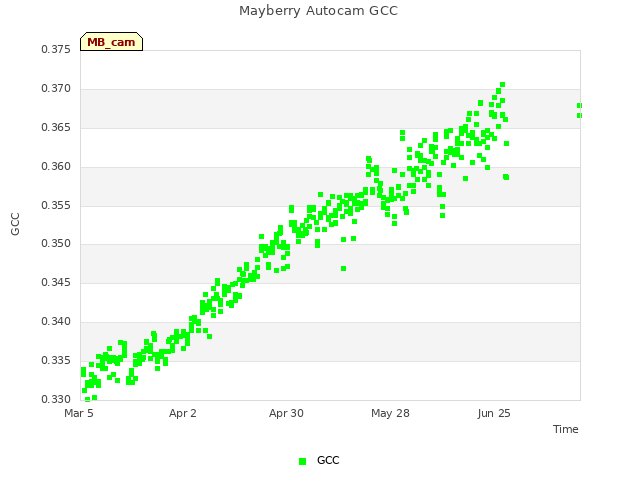Click the 0.370 y-axis value
640x480 pixels.
[56, 89]
